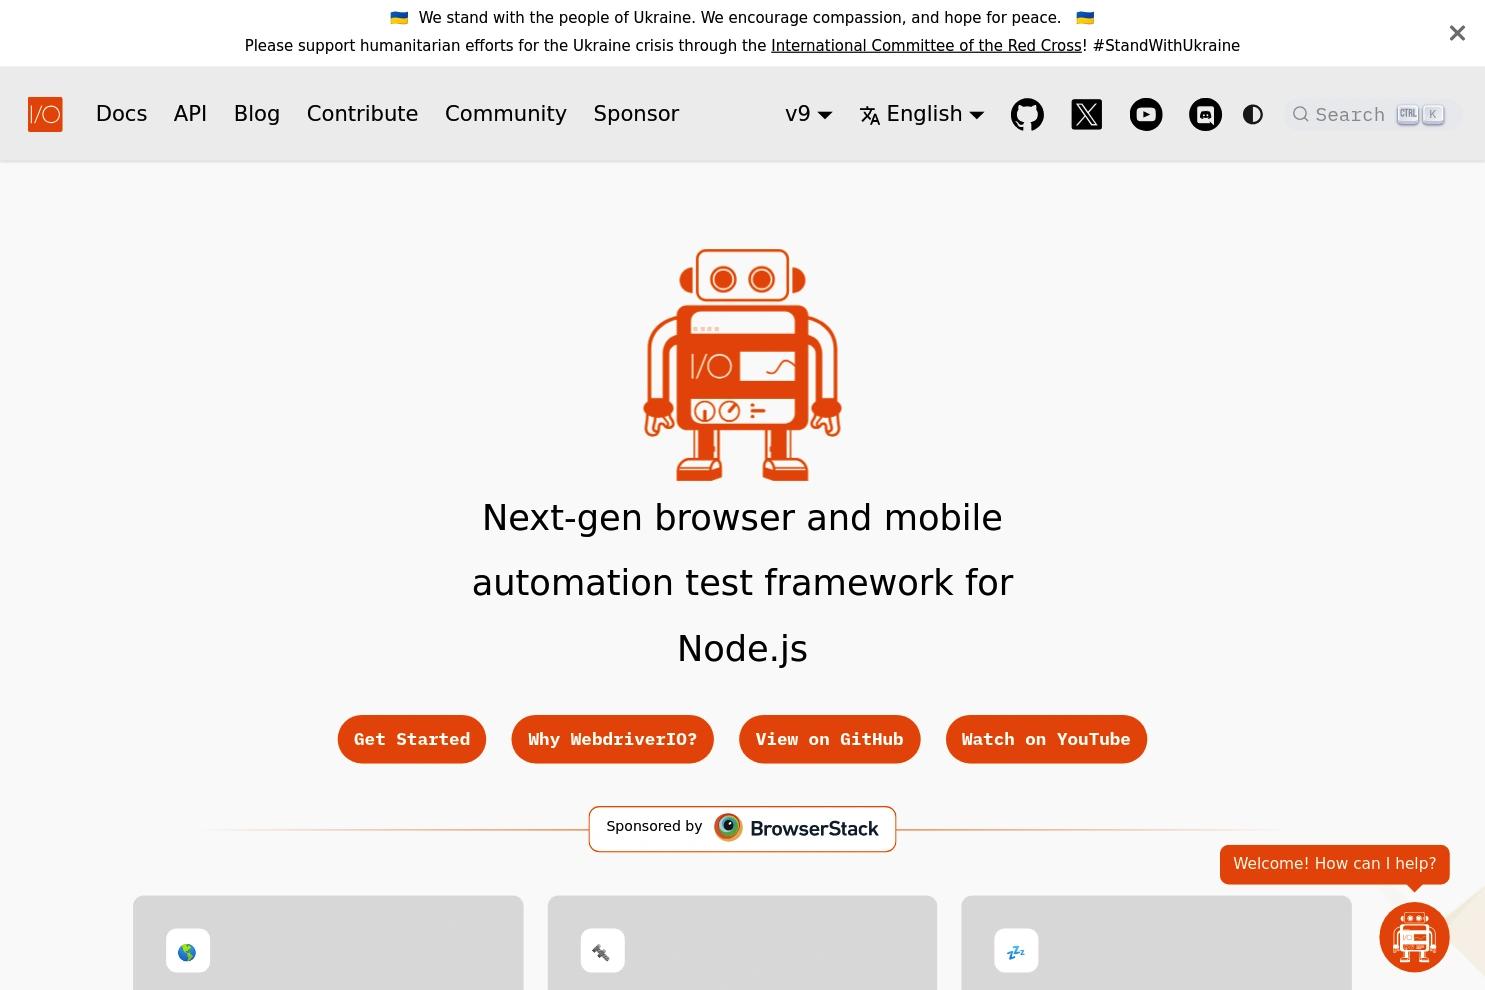Go to the Docs page
The height and width of the screenshot is (990, 1485).
point(122,114)
